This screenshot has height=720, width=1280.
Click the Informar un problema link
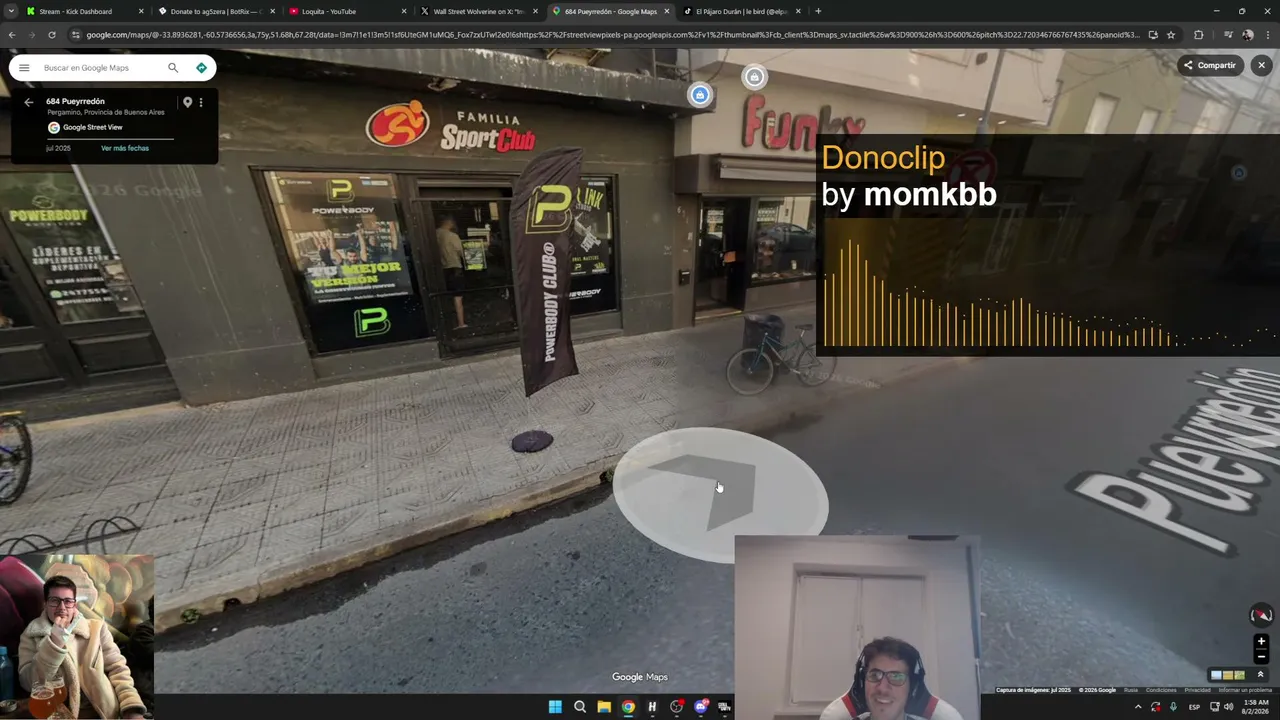[x=1245, y=690]
